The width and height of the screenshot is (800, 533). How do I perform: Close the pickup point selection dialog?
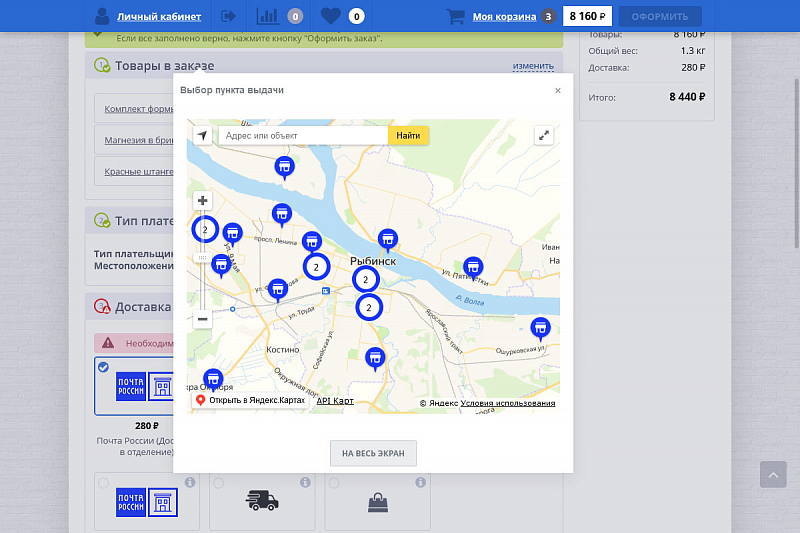pos(558,90)
